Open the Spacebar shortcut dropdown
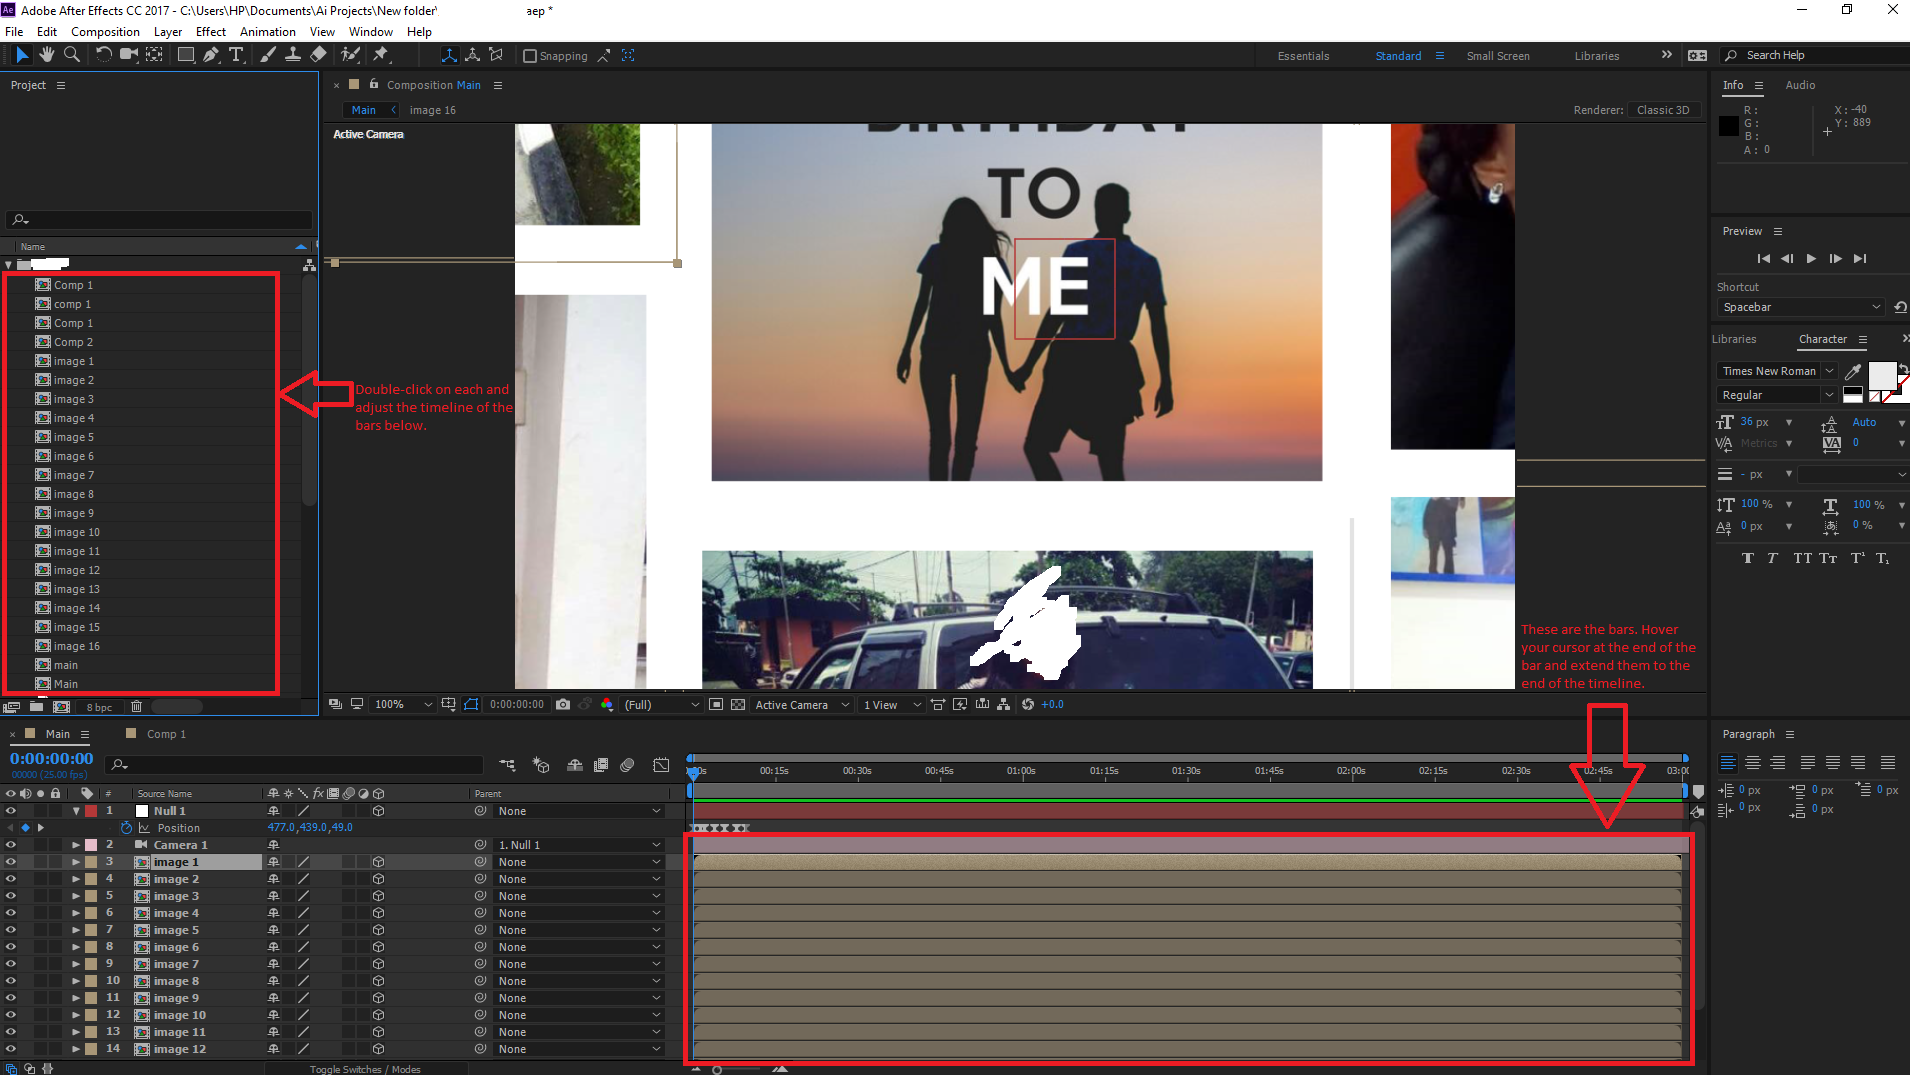The width and height of the screenshot is (1910, 1075). click(x=1801, y=307)
